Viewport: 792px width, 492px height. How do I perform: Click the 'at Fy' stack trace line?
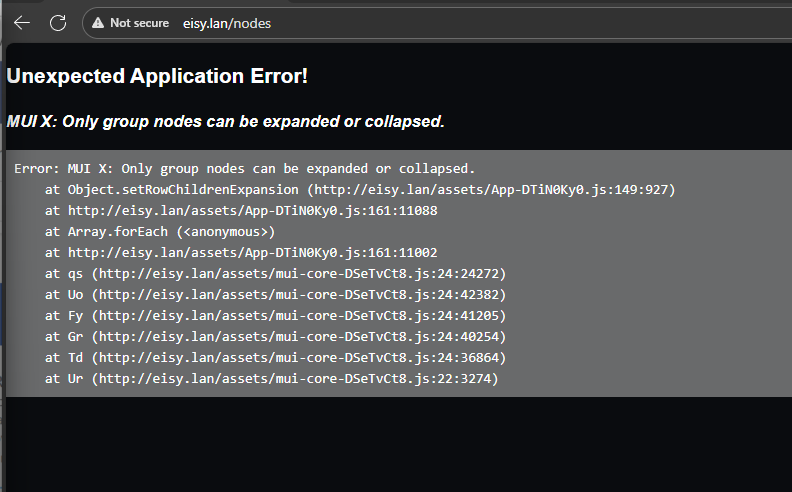point(275,316)
